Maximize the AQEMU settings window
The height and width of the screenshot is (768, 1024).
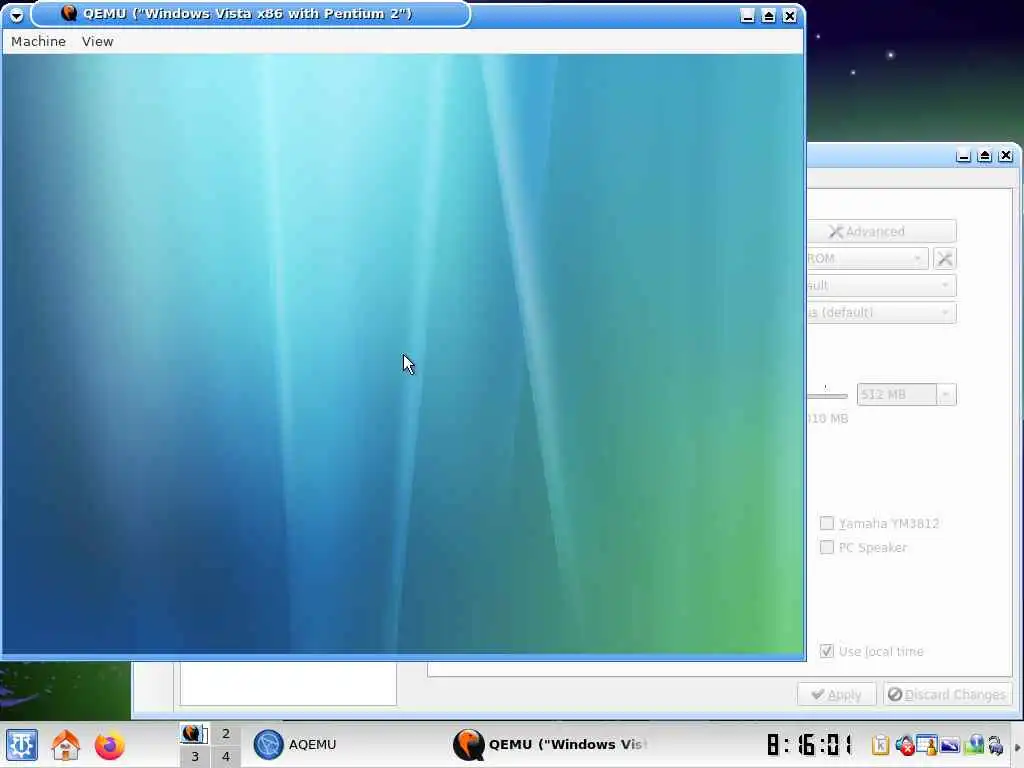pos(985,155)
